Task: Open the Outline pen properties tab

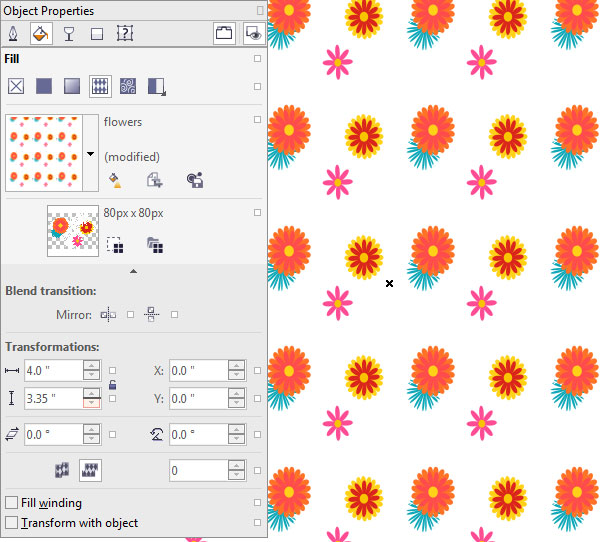Action: point(13,34)
